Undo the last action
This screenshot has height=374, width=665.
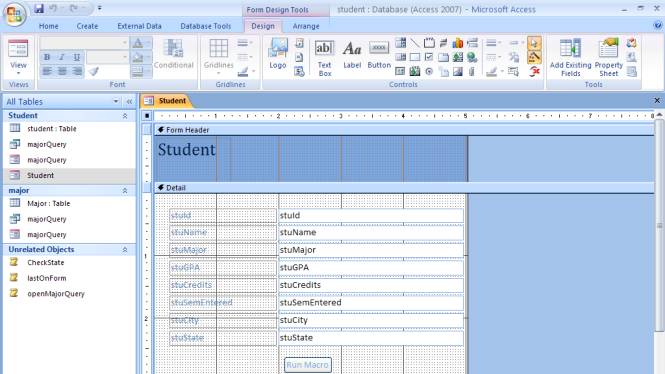(53, 8)
